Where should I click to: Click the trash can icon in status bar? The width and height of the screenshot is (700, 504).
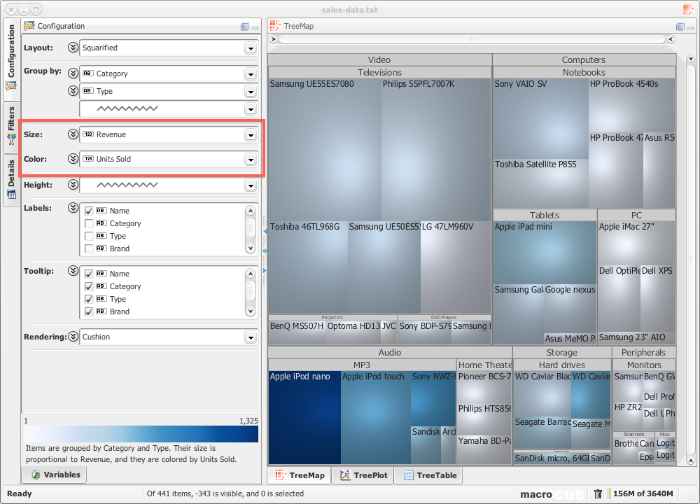[598, 493]
